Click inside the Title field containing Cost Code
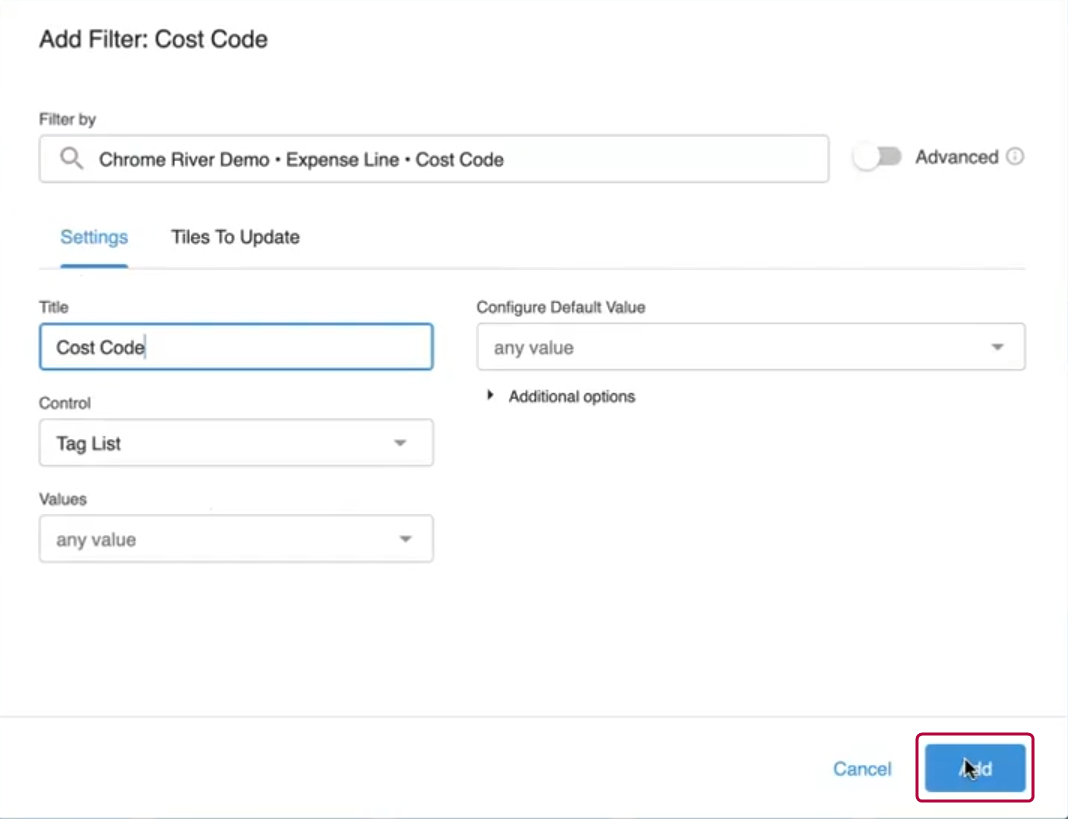The width and height of the screenshot is (1068, 819). 235,347
